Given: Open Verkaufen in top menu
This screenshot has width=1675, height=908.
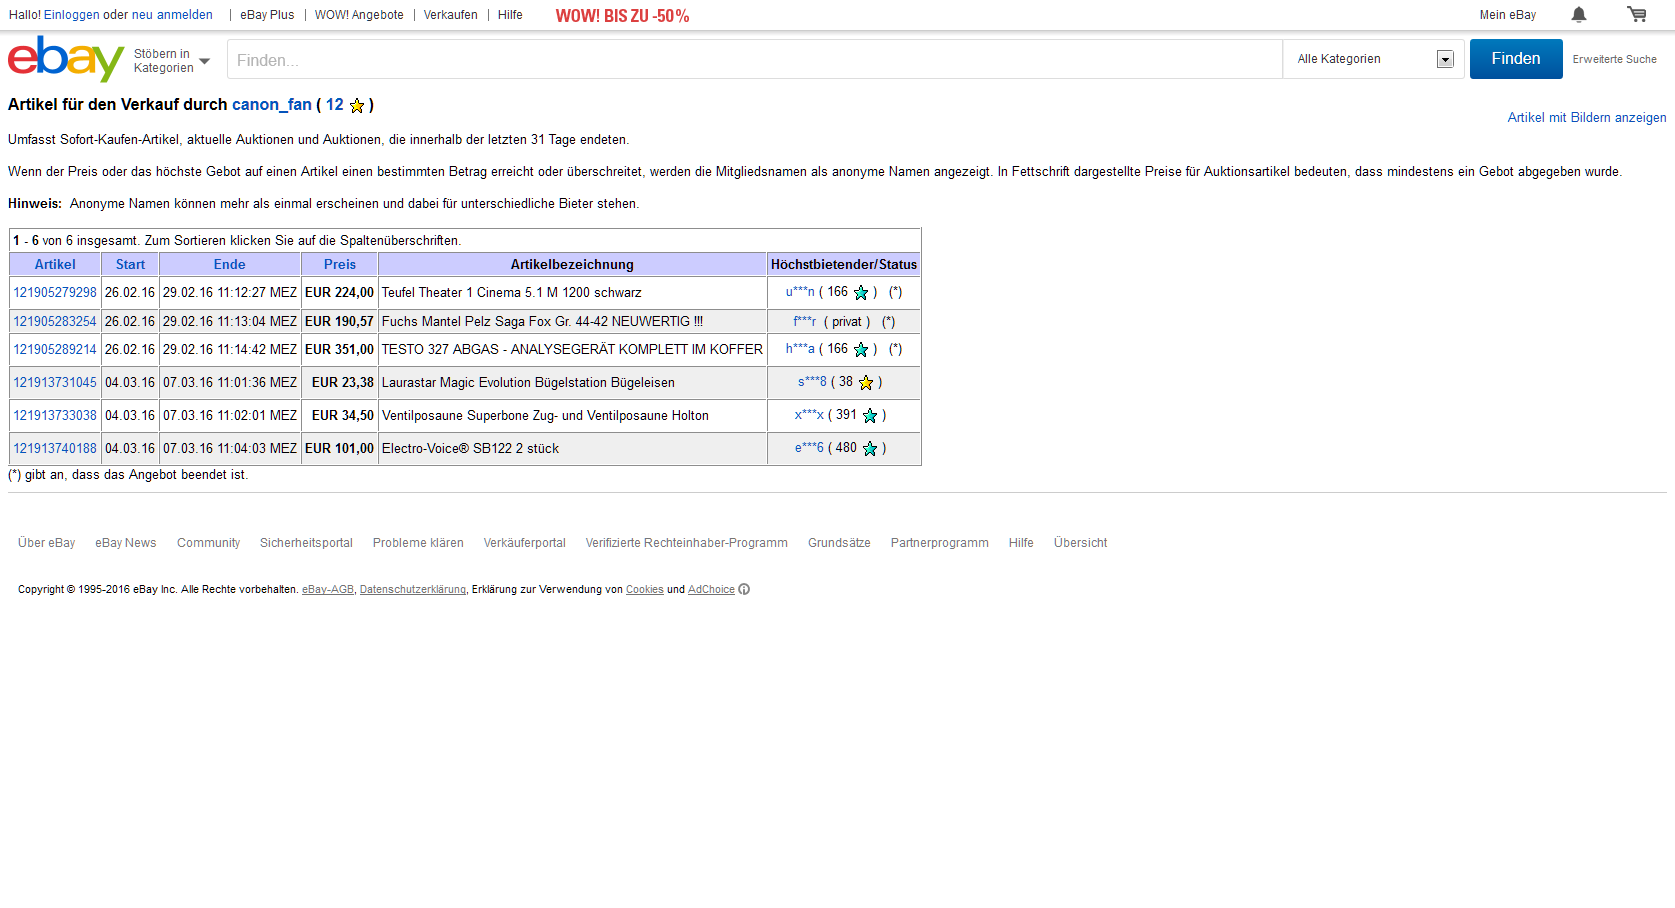Looking at the screenshot, I should 450,15.
